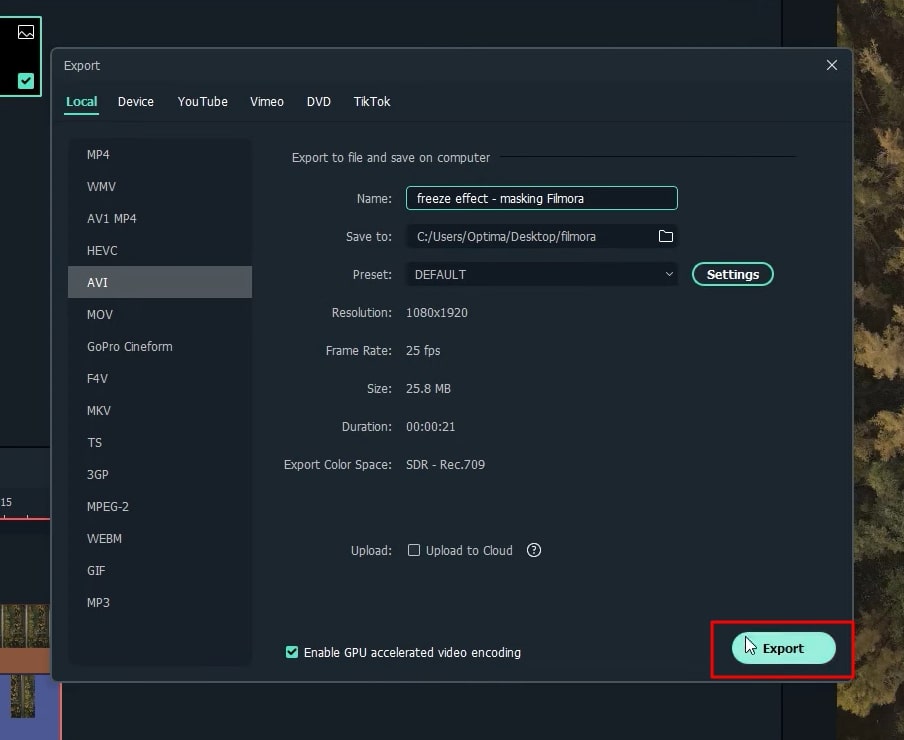Screen dimensions: 904x740
Task: Select MP3 format
Action: pos(160,602)
